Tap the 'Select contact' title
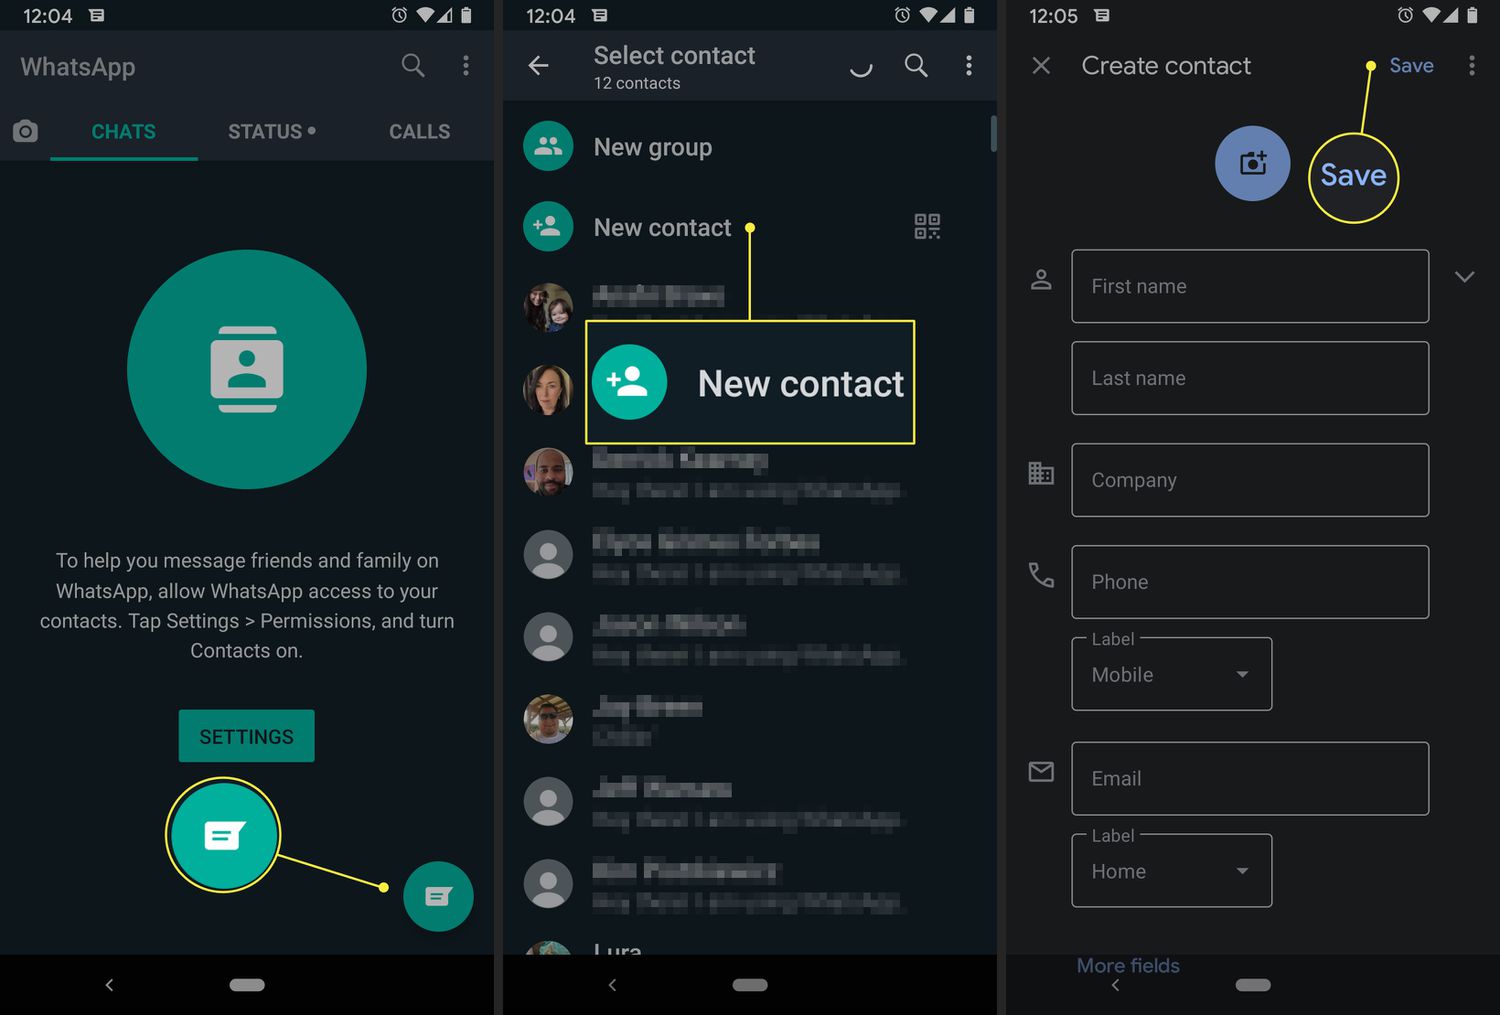The image size is (1500, 1015). 675,56
